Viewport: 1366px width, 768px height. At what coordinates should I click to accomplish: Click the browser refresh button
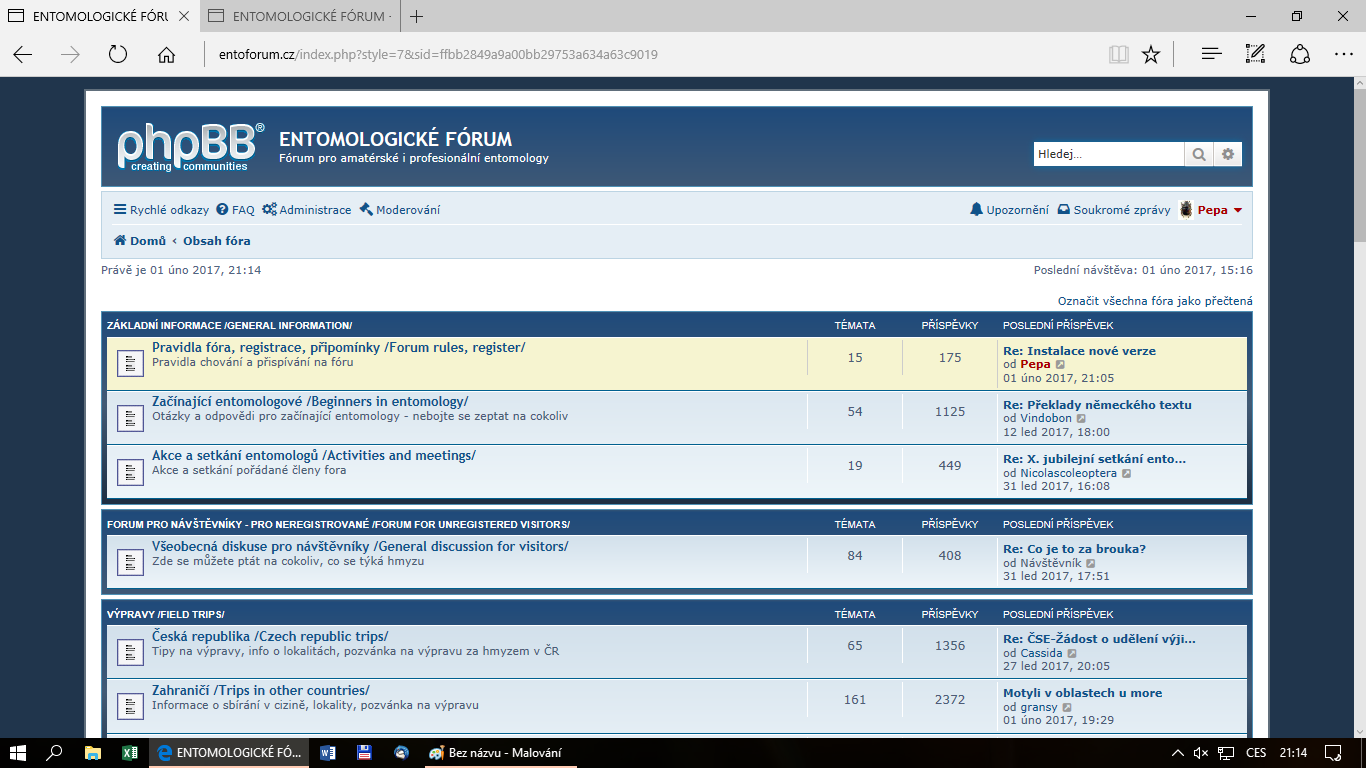118,55
